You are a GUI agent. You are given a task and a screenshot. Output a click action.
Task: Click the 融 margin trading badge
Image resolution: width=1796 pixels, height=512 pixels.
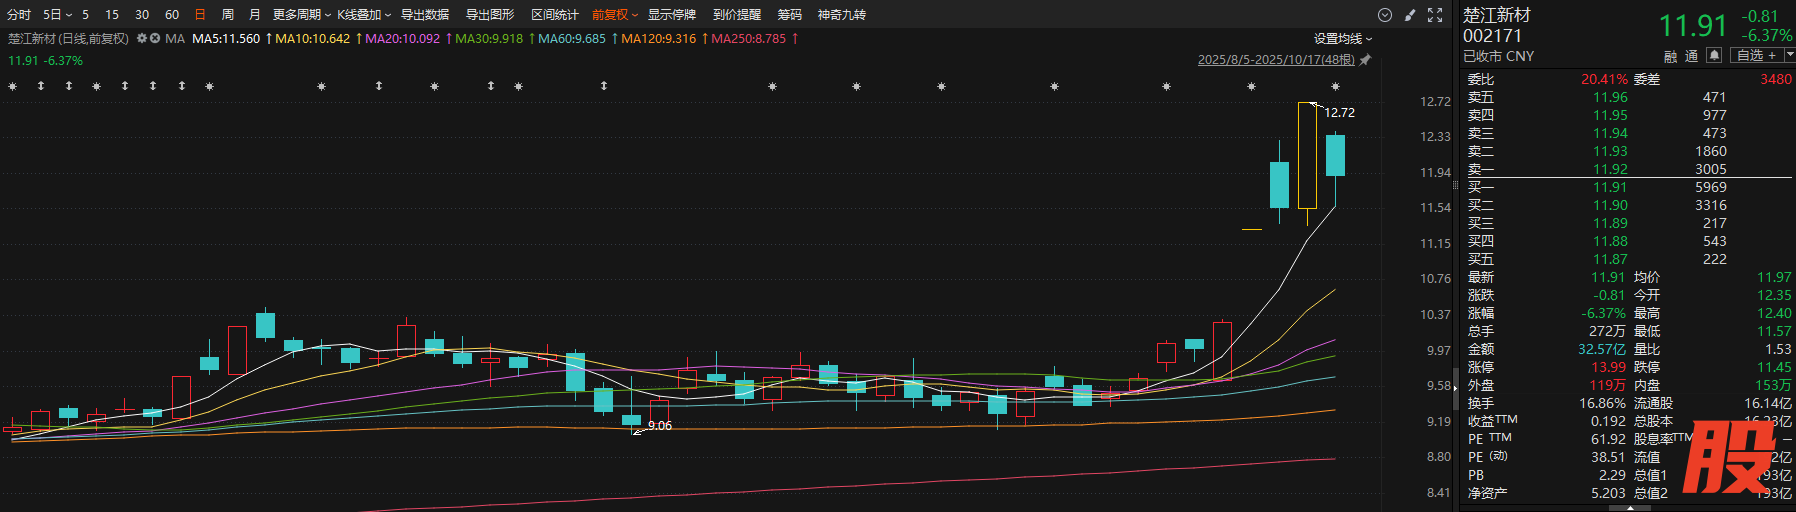coord(1670,56)
